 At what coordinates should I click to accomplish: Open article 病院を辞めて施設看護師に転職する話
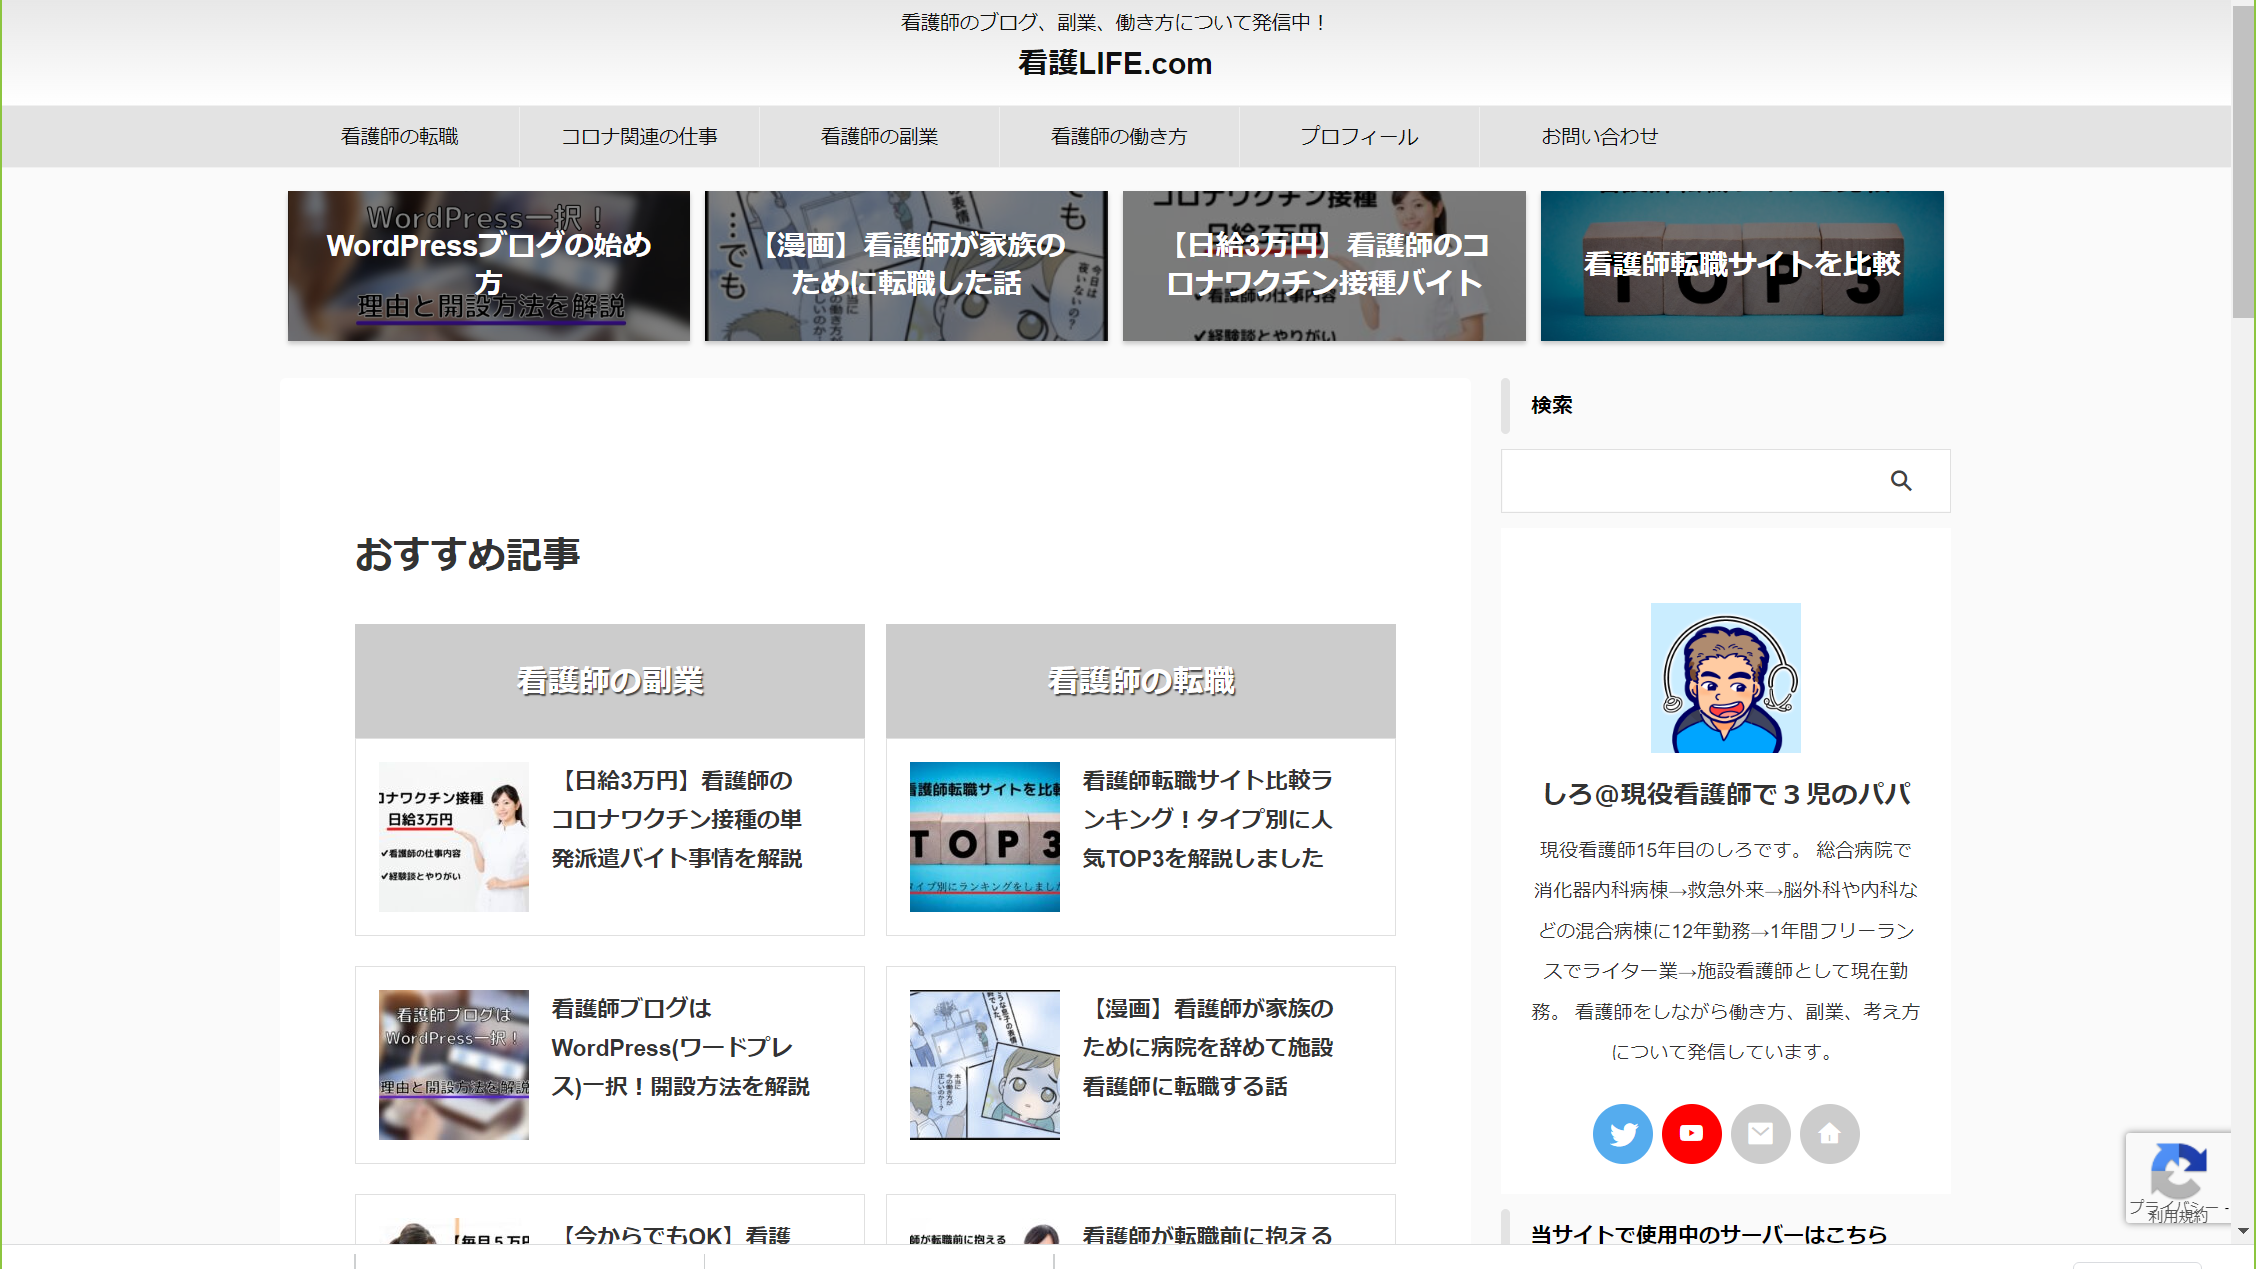(x=1208, y=1047)
